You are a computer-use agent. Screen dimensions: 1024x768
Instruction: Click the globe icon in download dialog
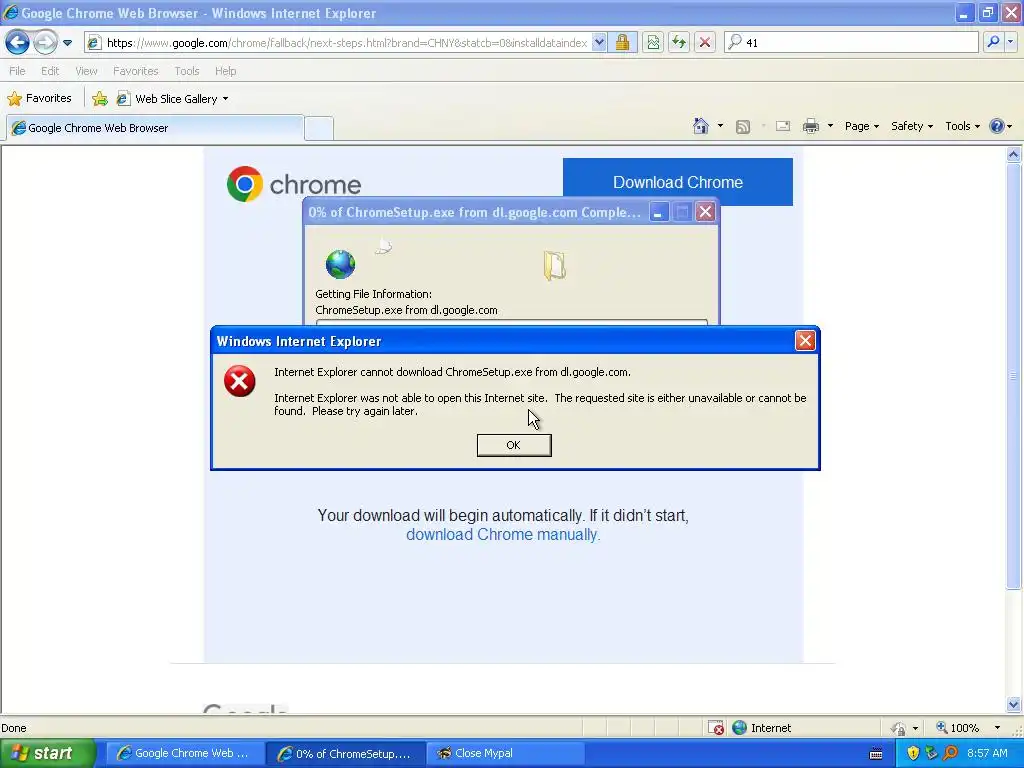[x=340, y=264]
